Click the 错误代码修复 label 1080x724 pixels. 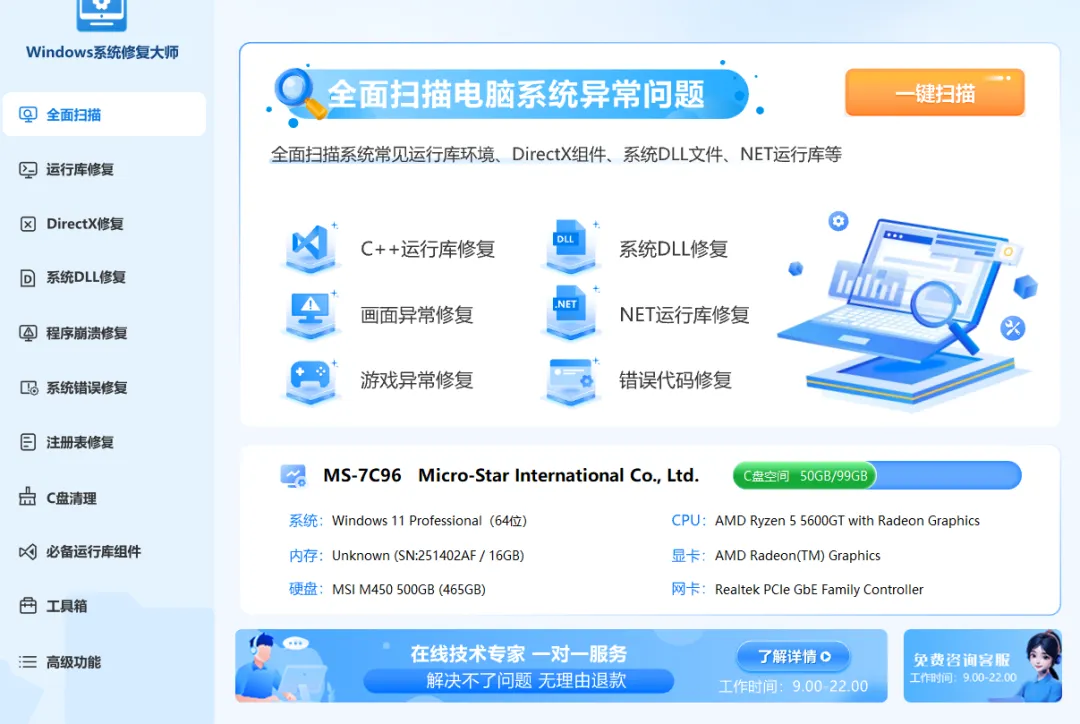675,380
